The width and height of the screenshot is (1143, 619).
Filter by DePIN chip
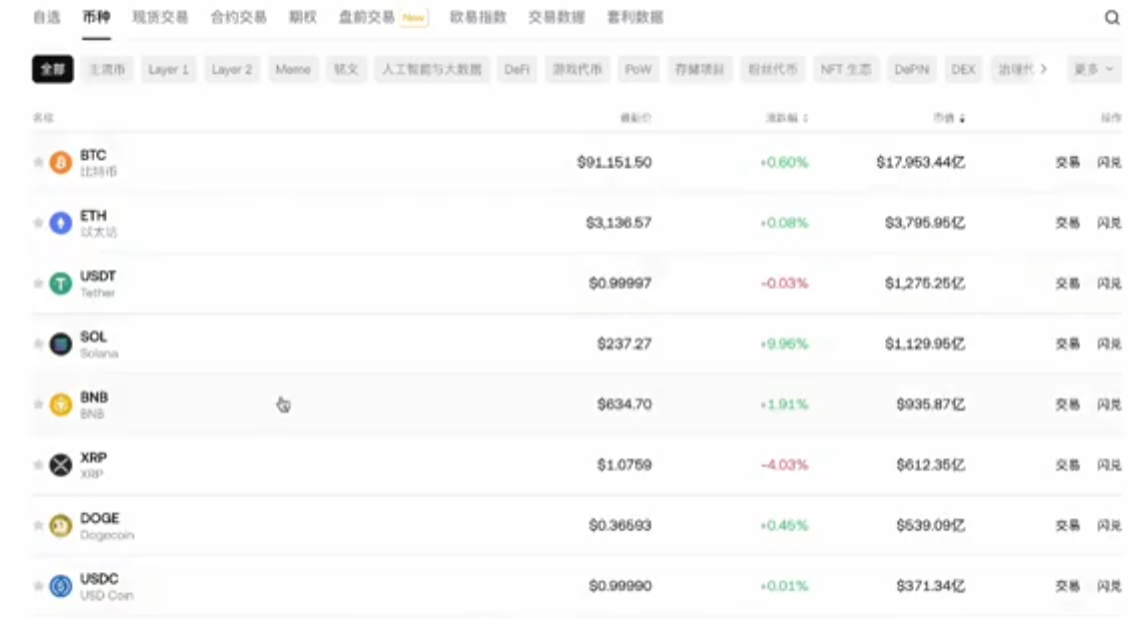(912, 69)
